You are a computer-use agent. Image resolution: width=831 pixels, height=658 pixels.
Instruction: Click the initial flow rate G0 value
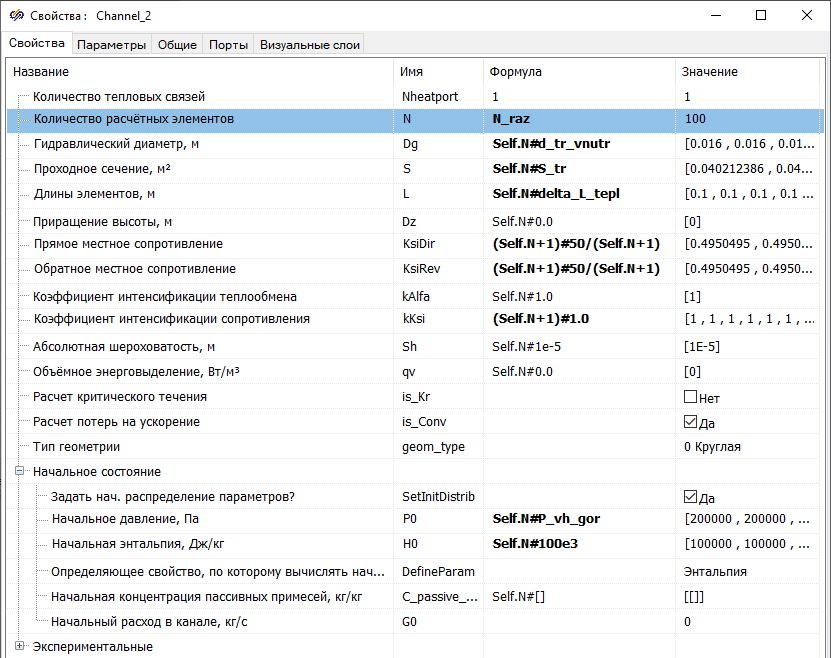point(750,622)
